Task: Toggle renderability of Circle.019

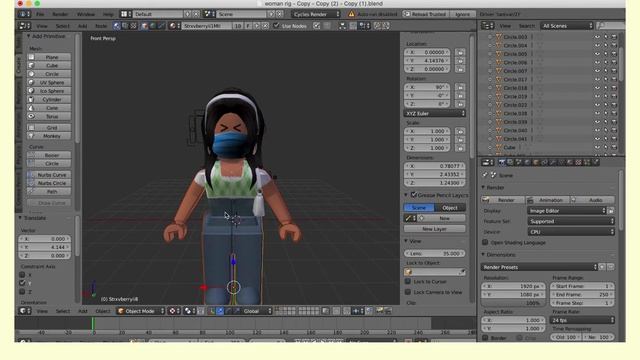Action: (x=614, y=96)
